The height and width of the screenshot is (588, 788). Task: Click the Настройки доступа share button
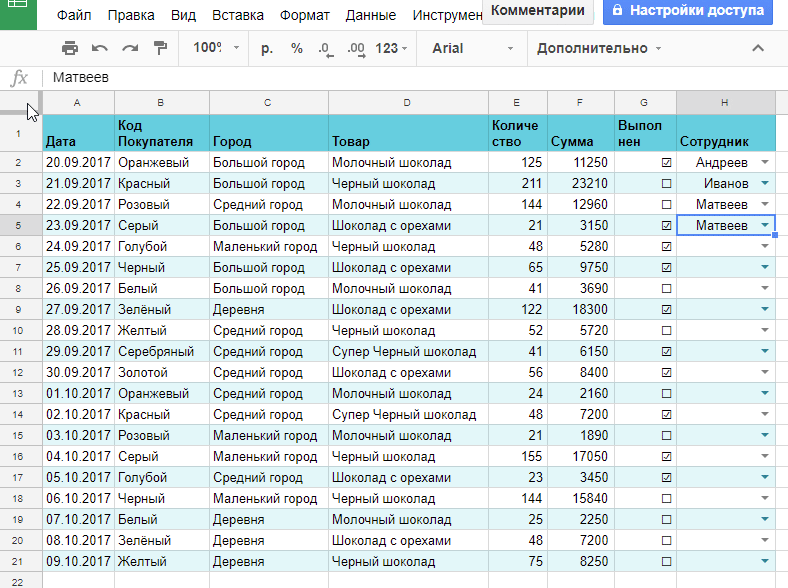click(688, 10)
